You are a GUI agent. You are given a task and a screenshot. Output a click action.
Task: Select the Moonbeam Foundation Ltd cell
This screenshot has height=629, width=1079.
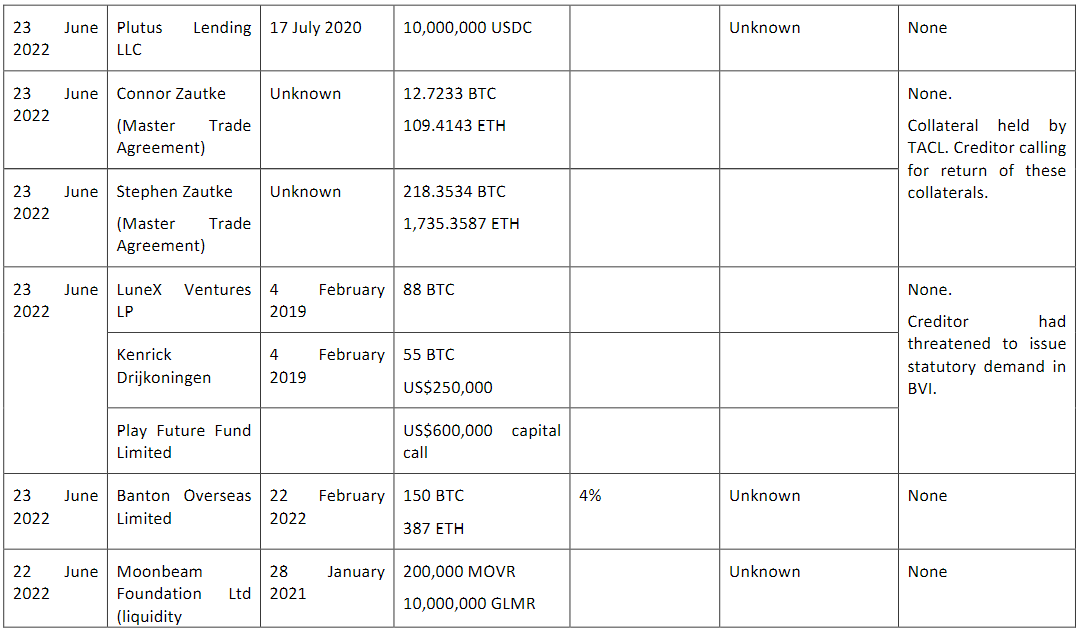tap(184, 588)
